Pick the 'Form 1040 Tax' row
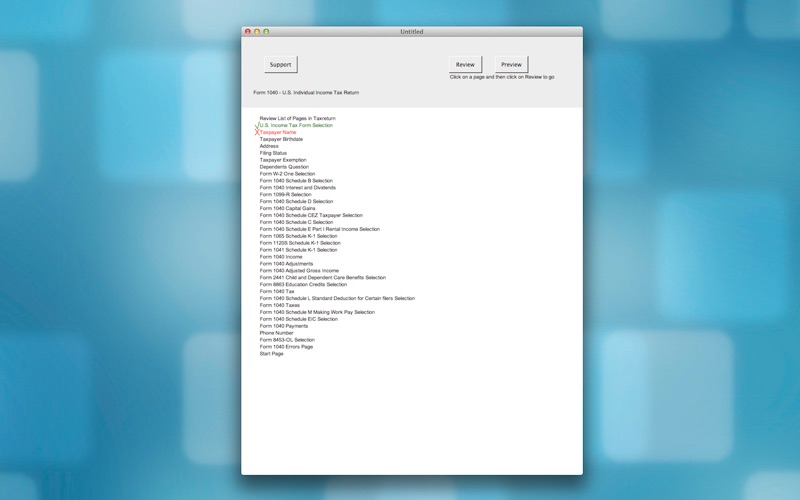Image resolution: width=800 pixels, height=500 pixels. click(277, 291)
